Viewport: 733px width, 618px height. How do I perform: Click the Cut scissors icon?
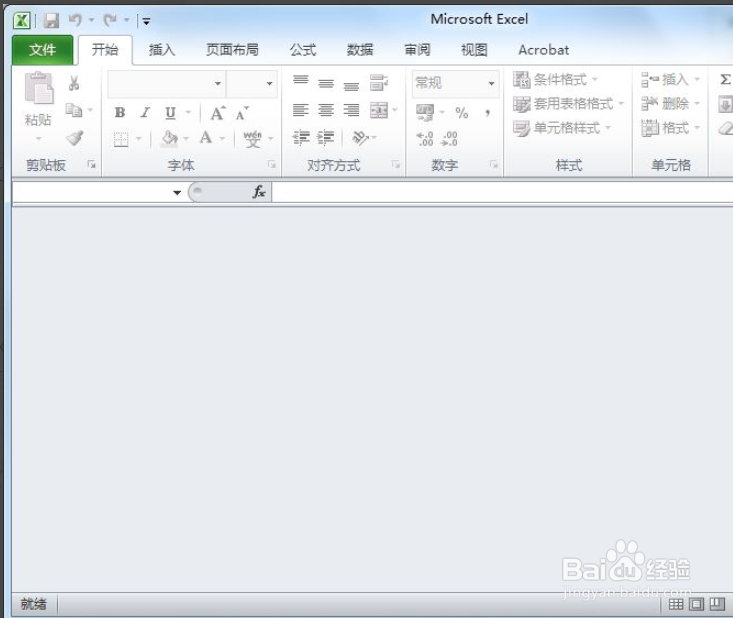pos(73,83)
